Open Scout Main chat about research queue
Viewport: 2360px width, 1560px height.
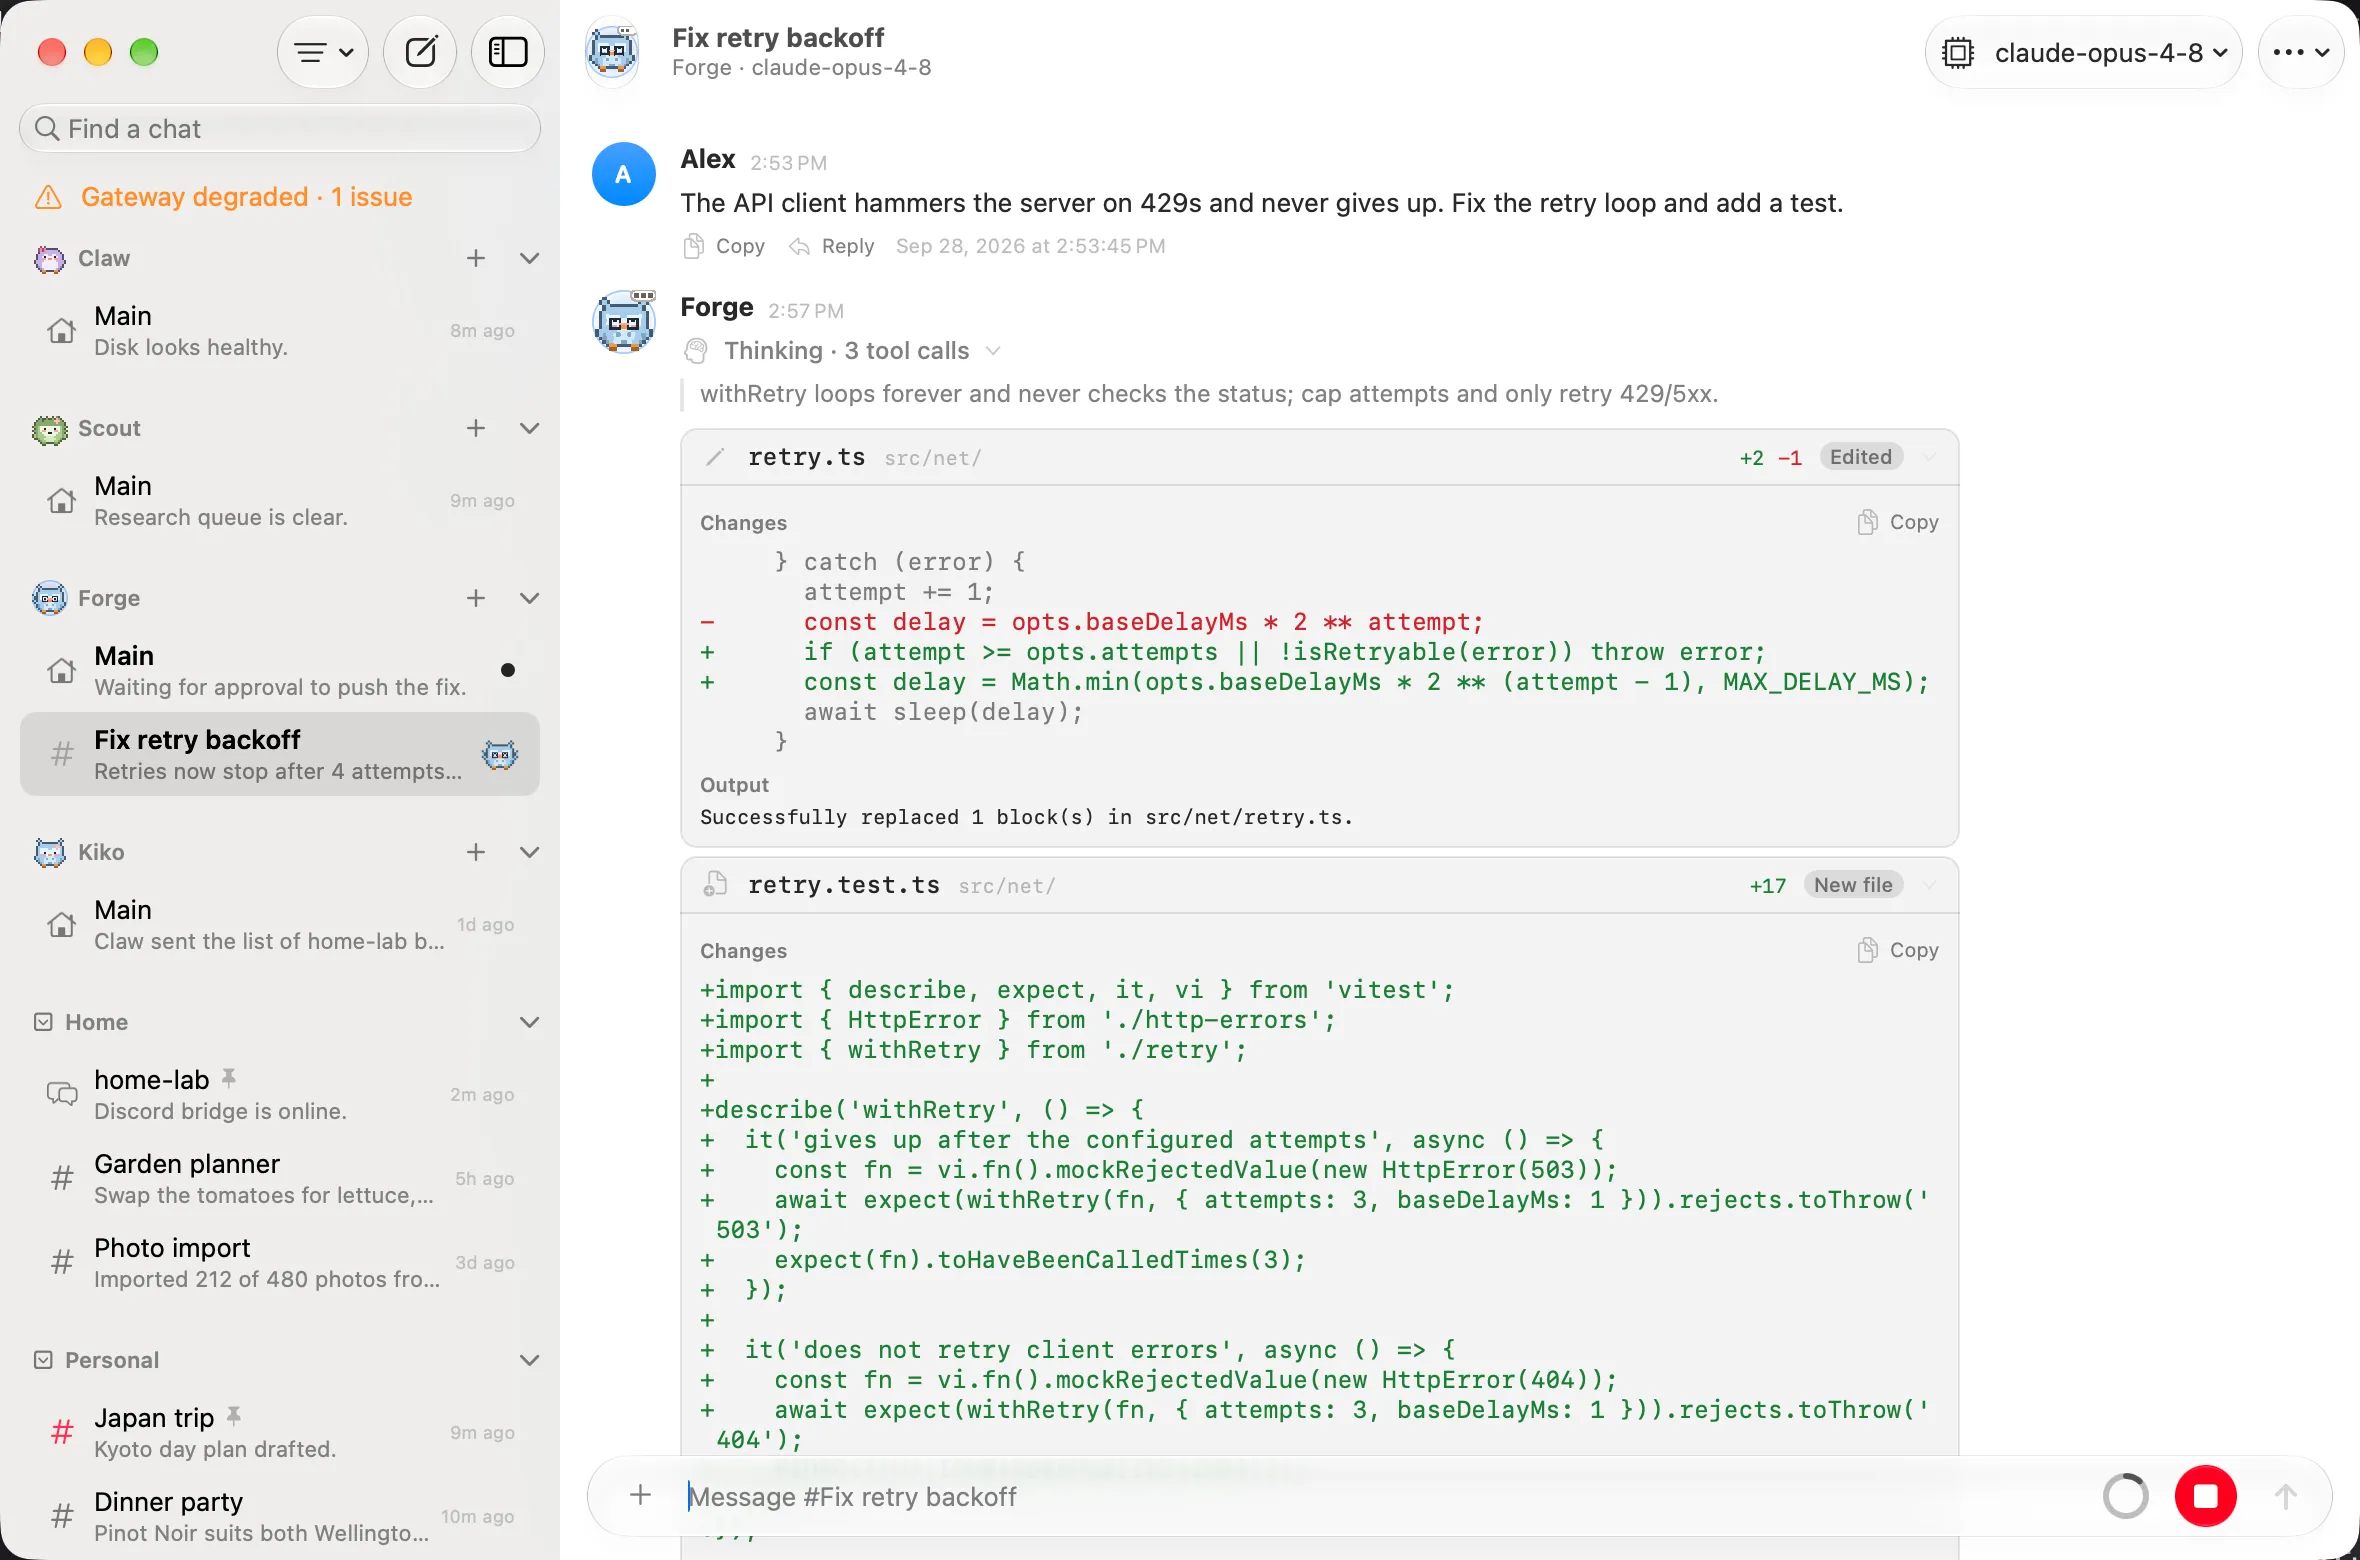280,501
